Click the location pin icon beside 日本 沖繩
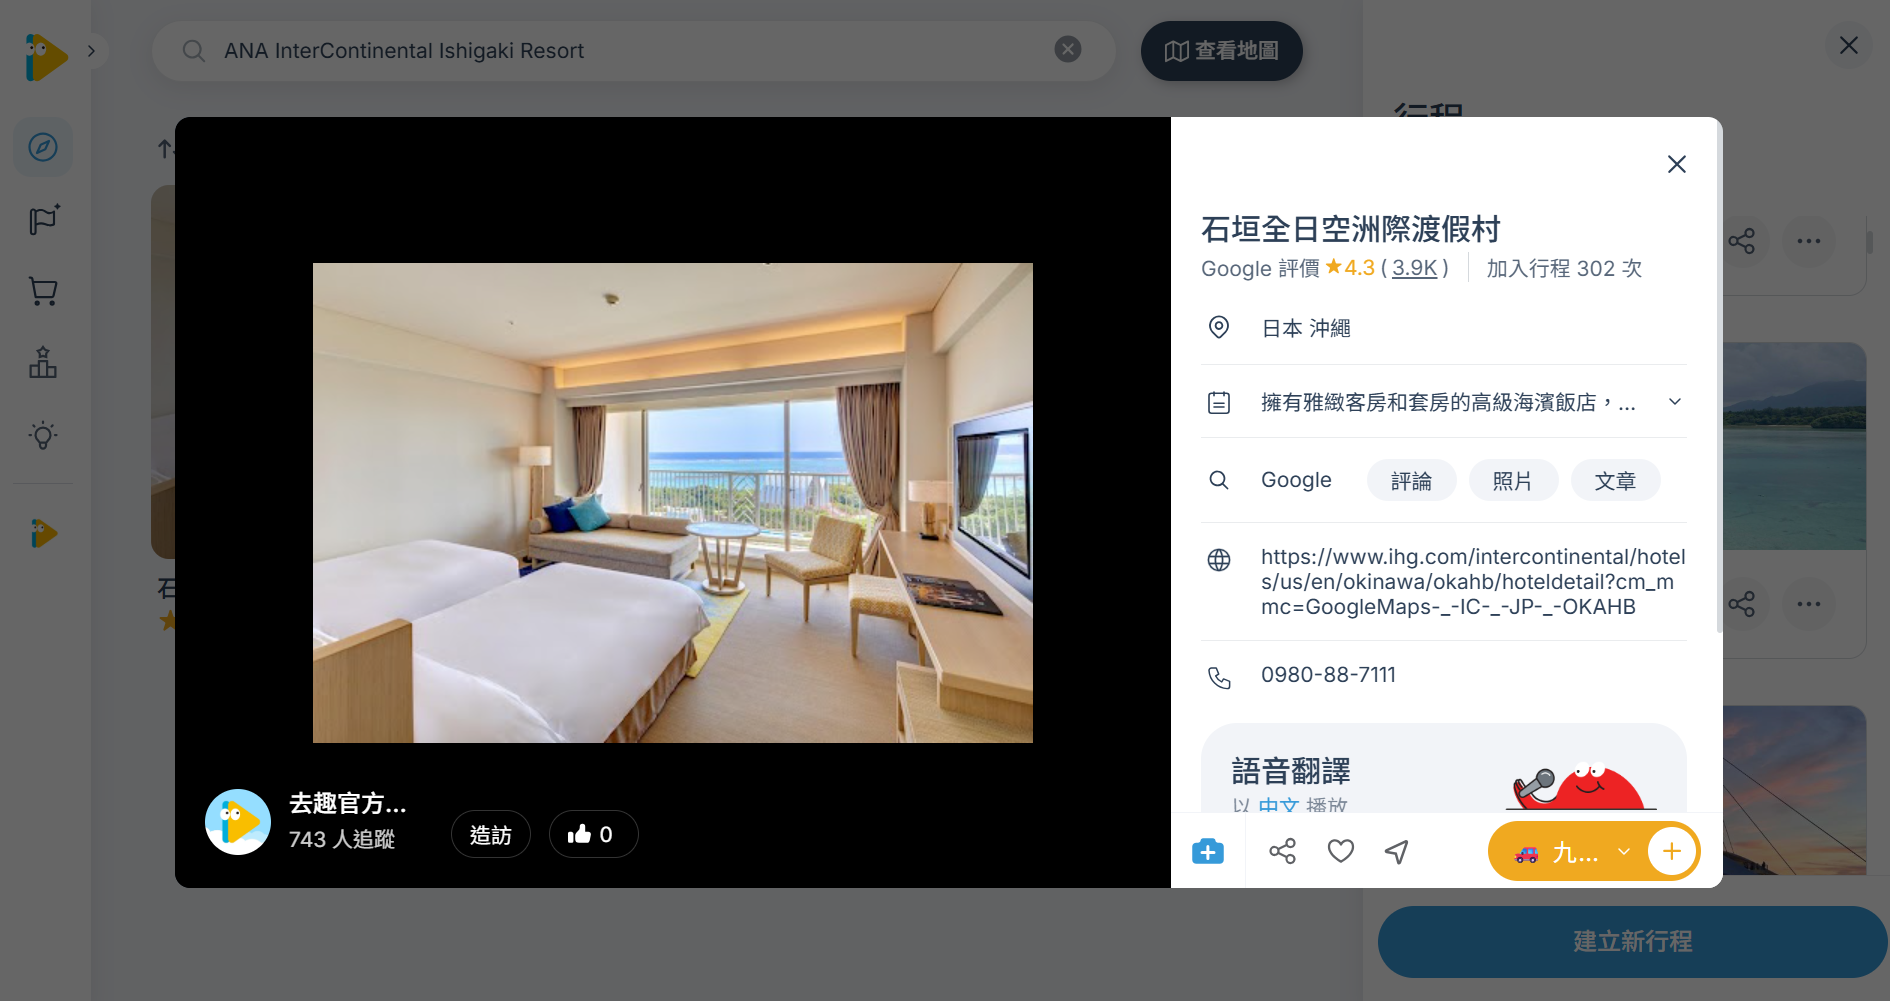Screen dimensions: 1890x1001 coord(1219,327)
